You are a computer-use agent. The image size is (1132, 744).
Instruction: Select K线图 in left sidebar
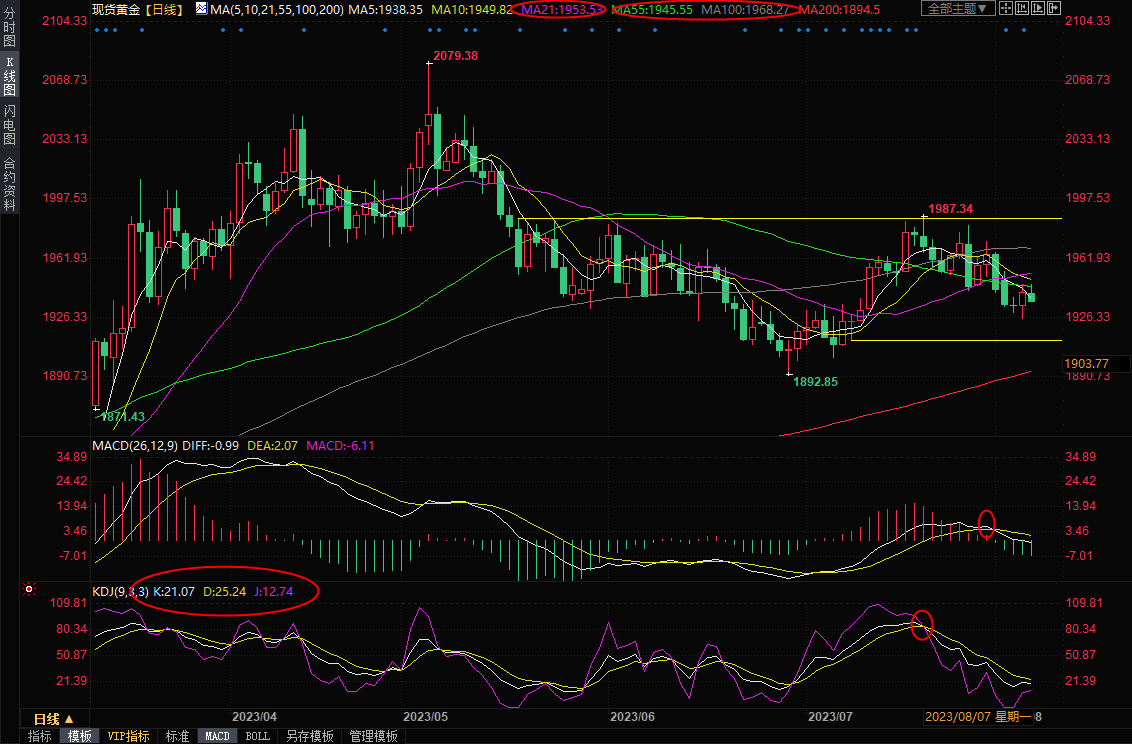[x=9, y=76]
